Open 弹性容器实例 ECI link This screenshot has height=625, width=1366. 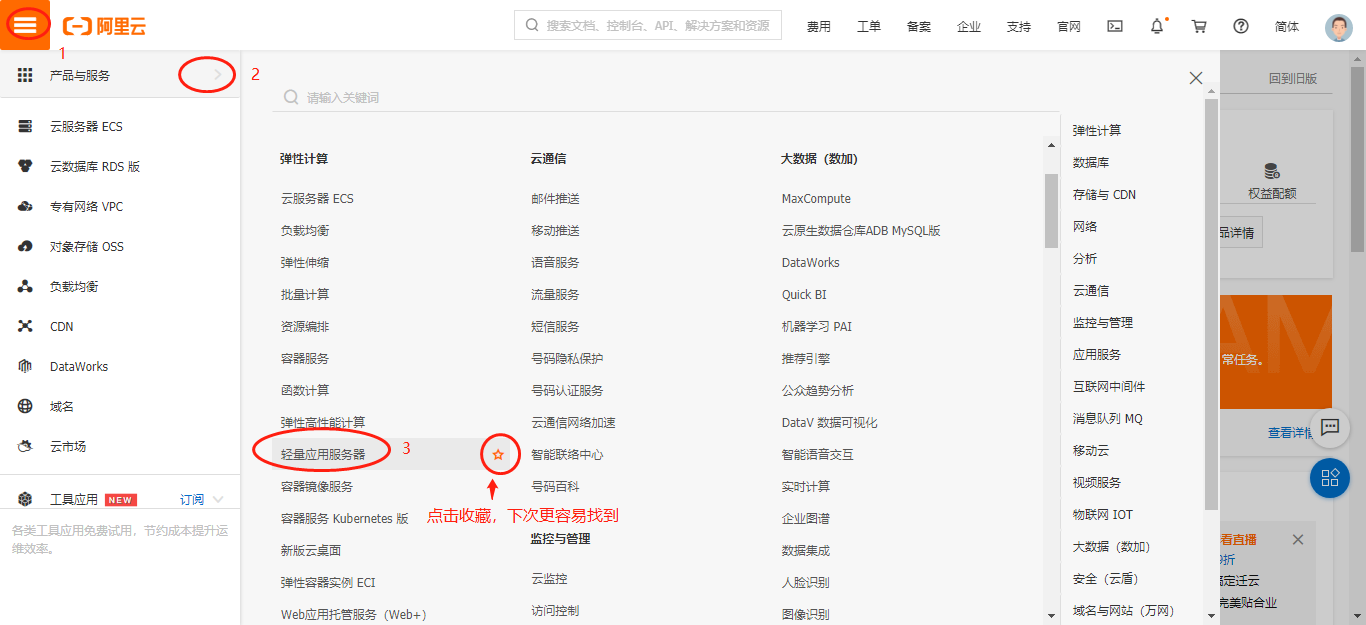coord(328,583)
